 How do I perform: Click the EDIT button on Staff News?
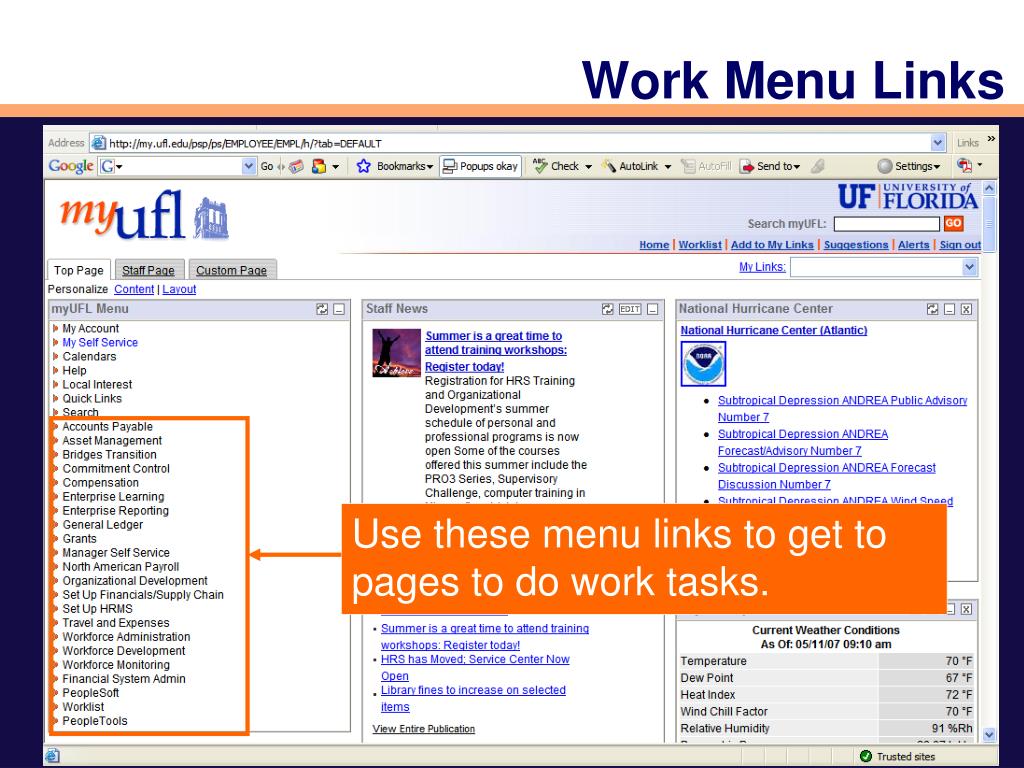click(630, 310)
